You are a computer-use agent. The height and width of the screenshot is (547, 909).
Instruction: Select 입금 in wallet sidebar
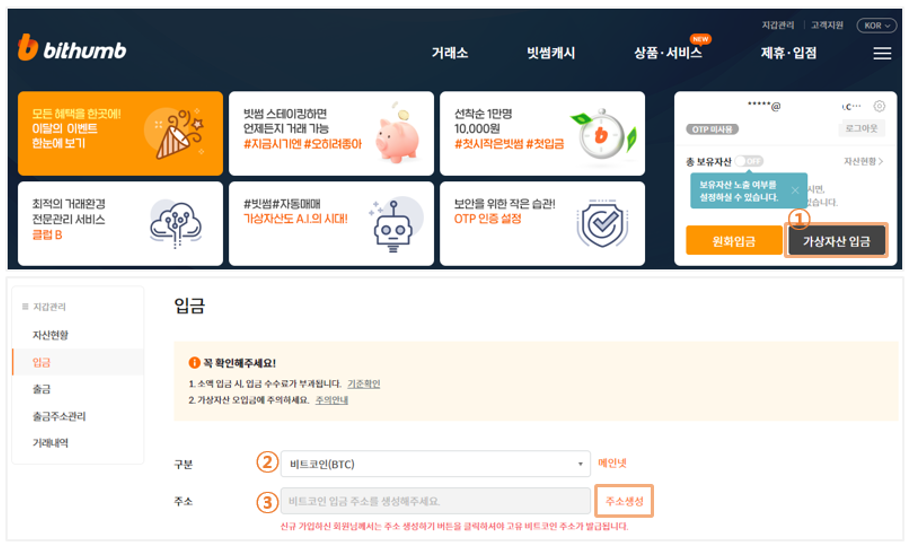(x=42, y=362)
